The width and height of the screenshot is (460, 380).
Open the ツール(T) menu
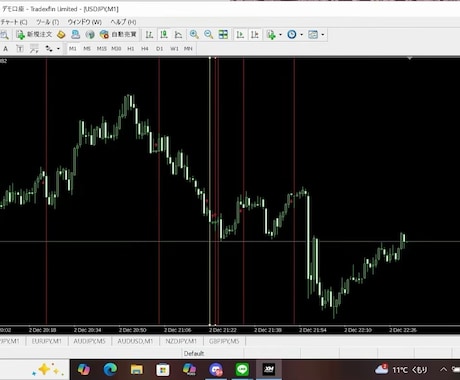tap(47, 22)
